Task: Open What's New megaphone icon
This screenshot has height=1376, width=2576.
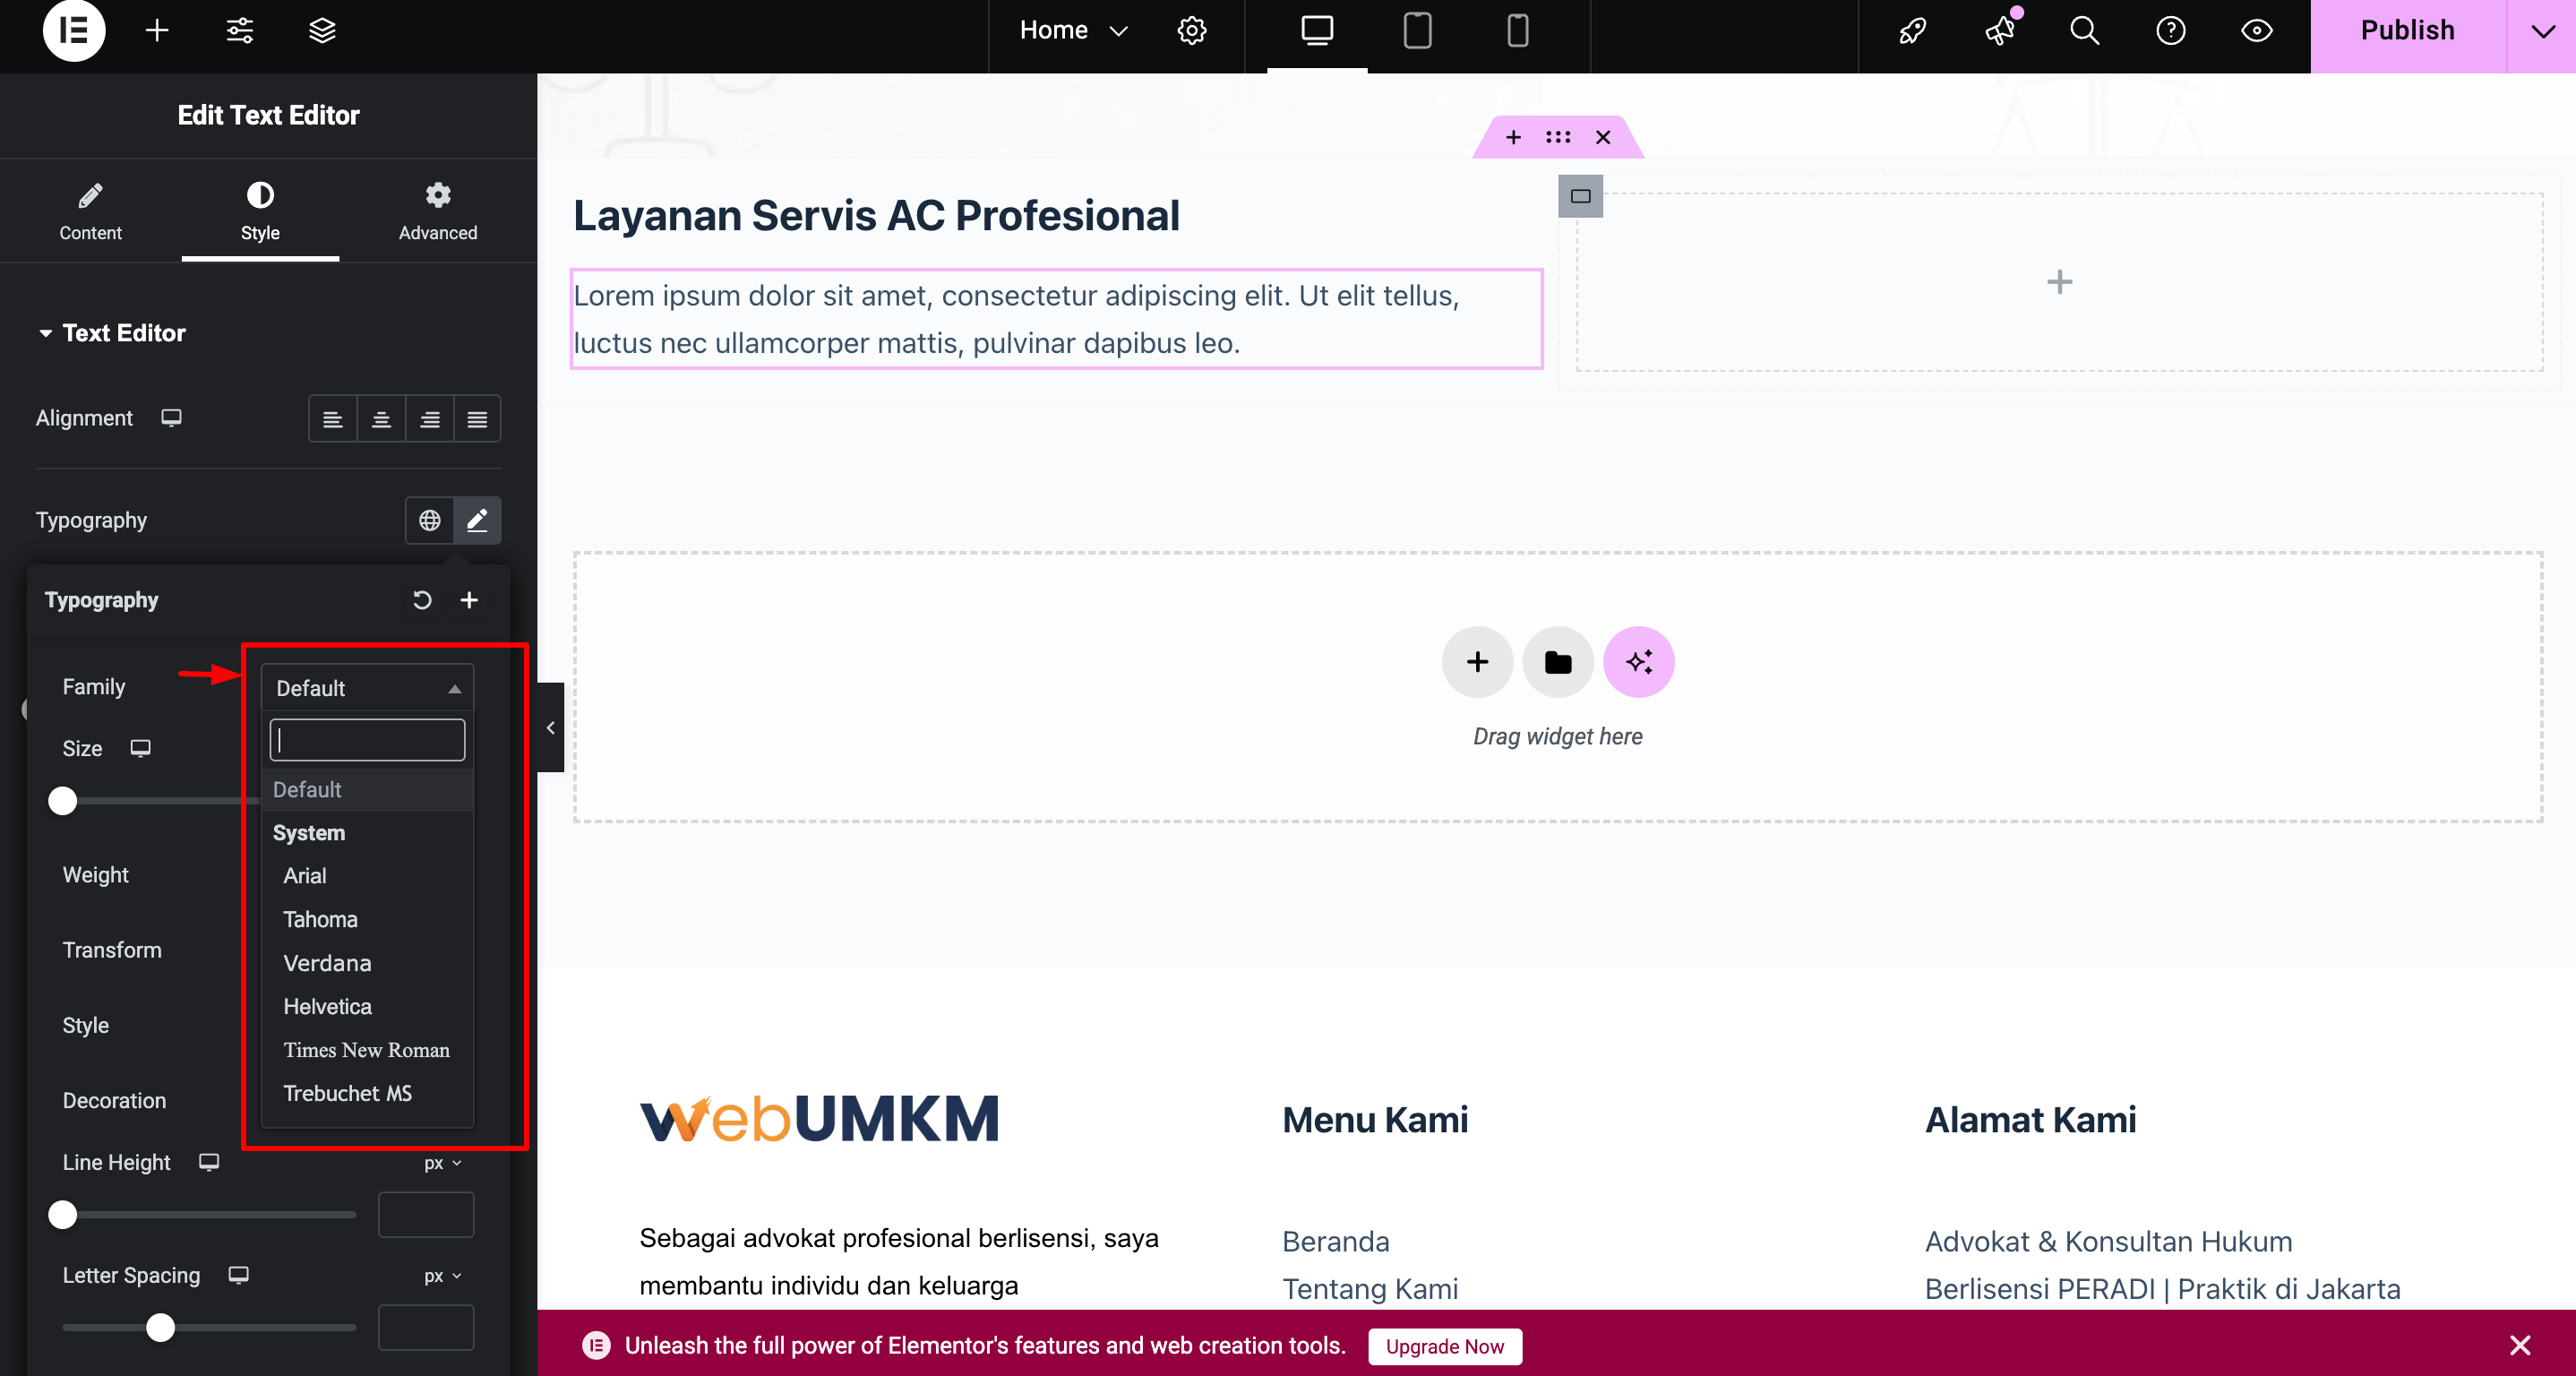Action: point(2000,31)
